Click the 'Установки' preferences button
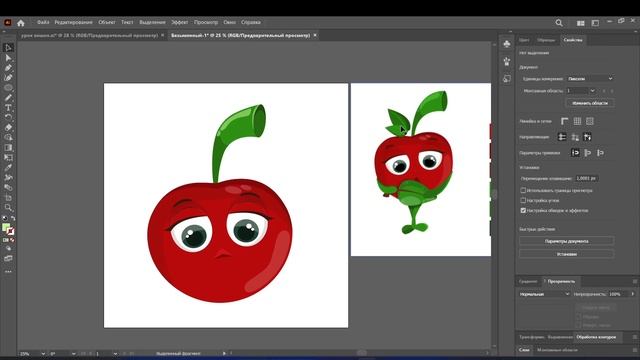Image resolution: width=640 pixels, height=360 pixels. pyautogui.click(x=567, y=254)
